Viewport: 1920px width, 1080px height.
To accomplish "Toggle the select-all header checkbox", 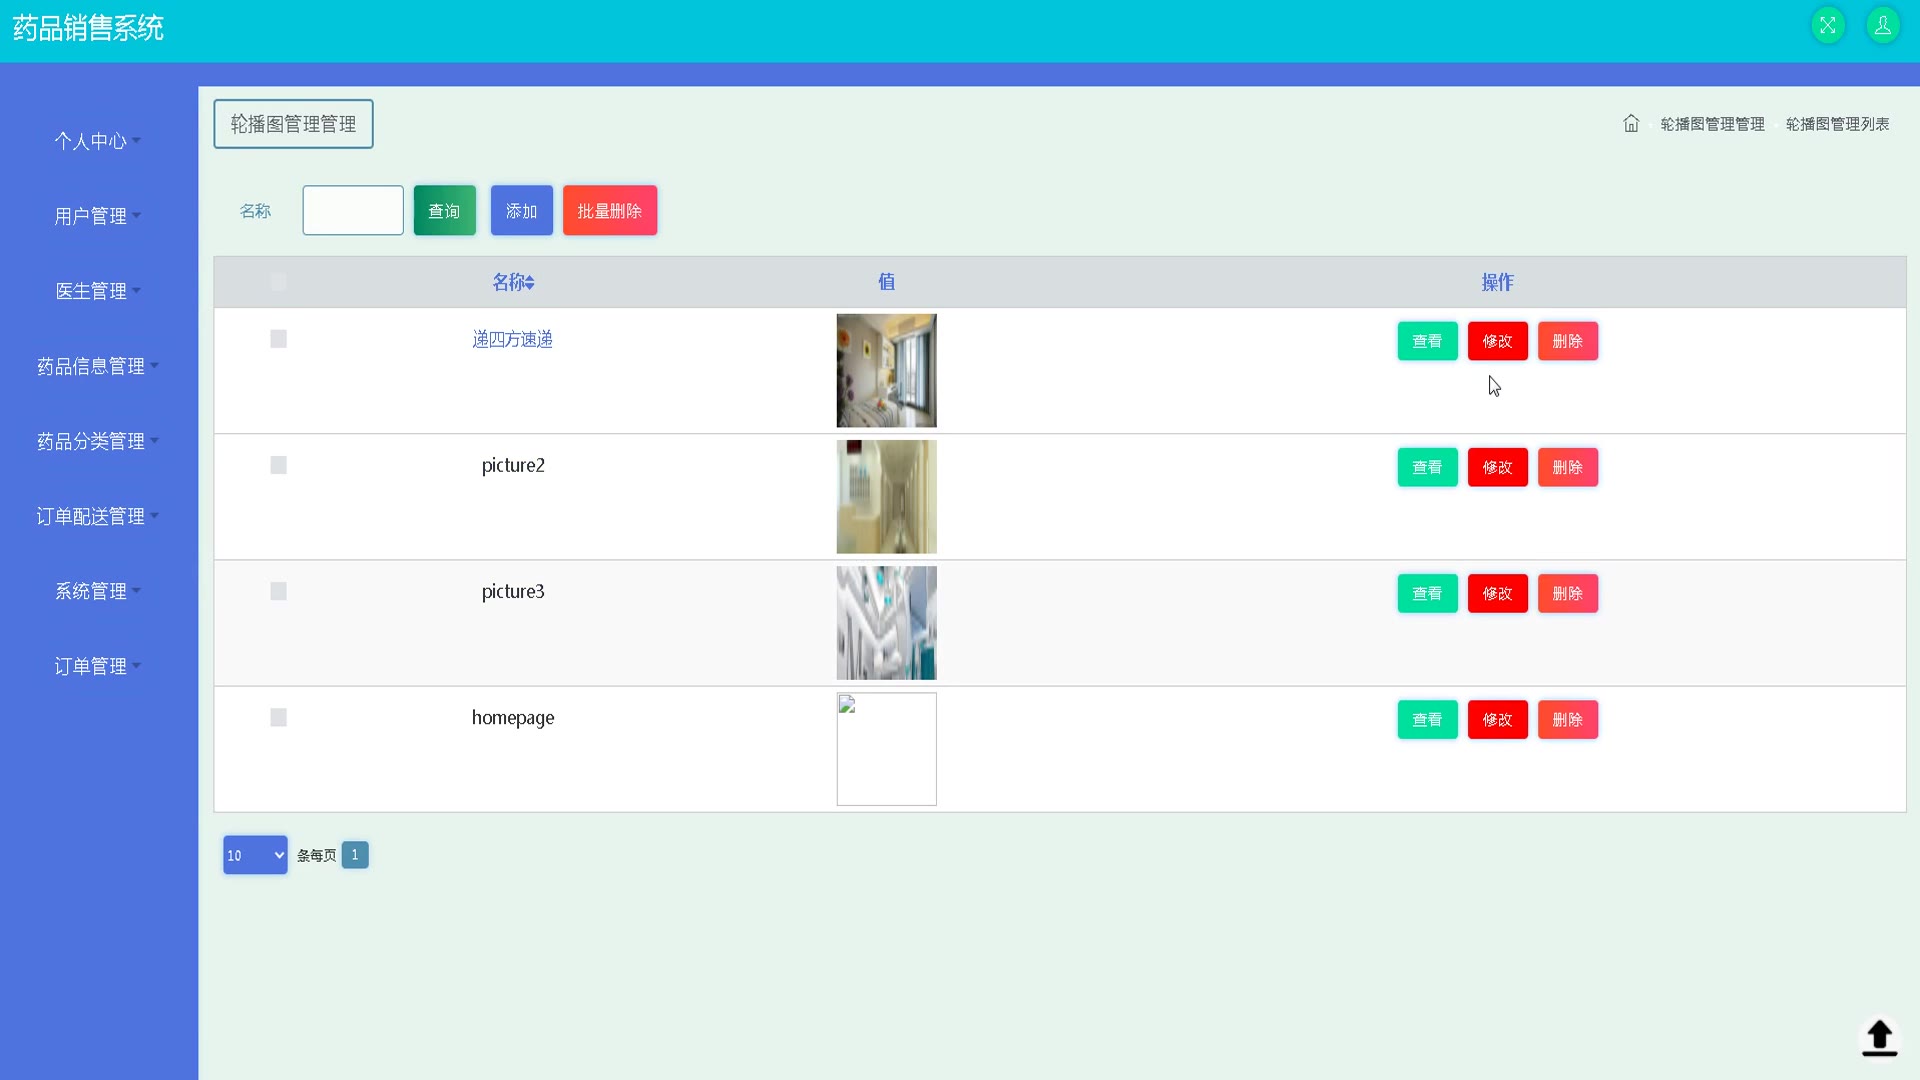I will coord(278,282).
